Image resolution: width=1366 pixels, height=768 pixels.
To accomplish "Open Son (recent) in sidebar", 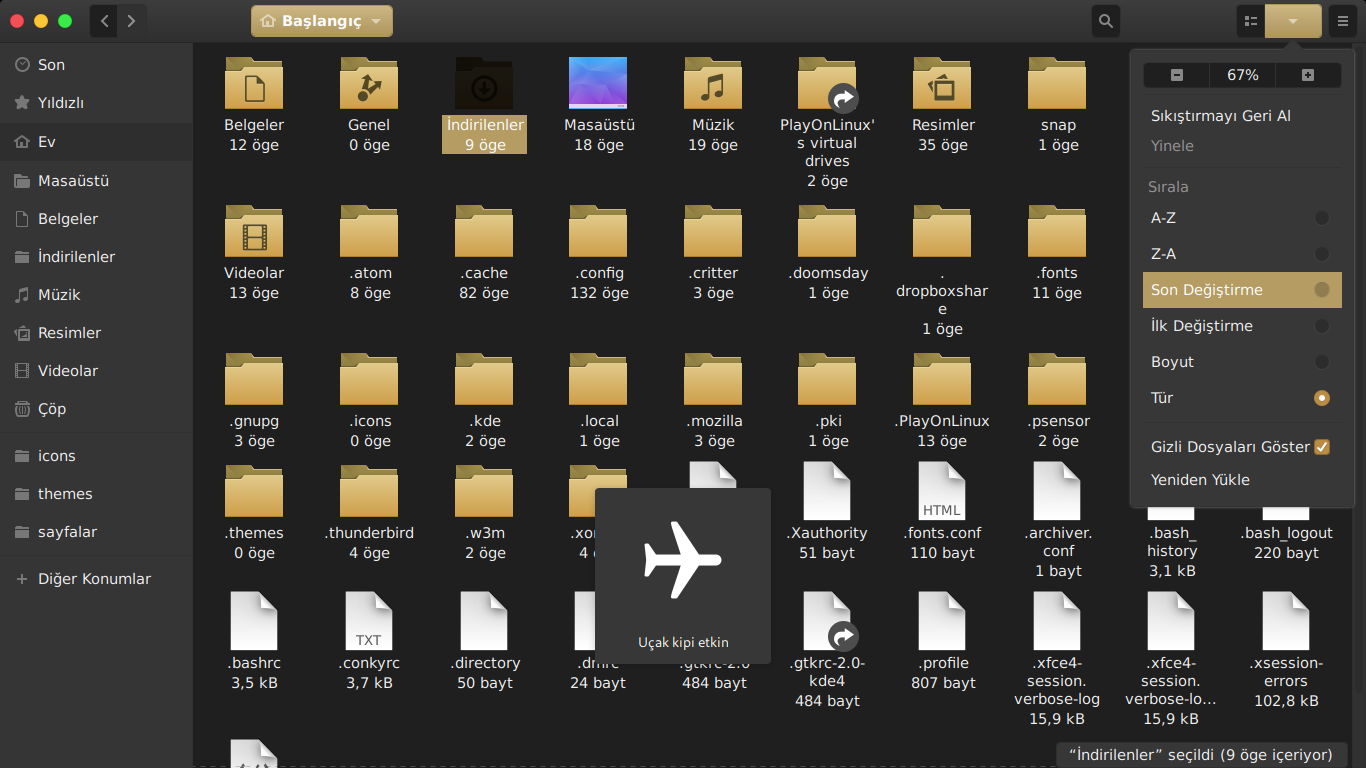I will [96, 65].
